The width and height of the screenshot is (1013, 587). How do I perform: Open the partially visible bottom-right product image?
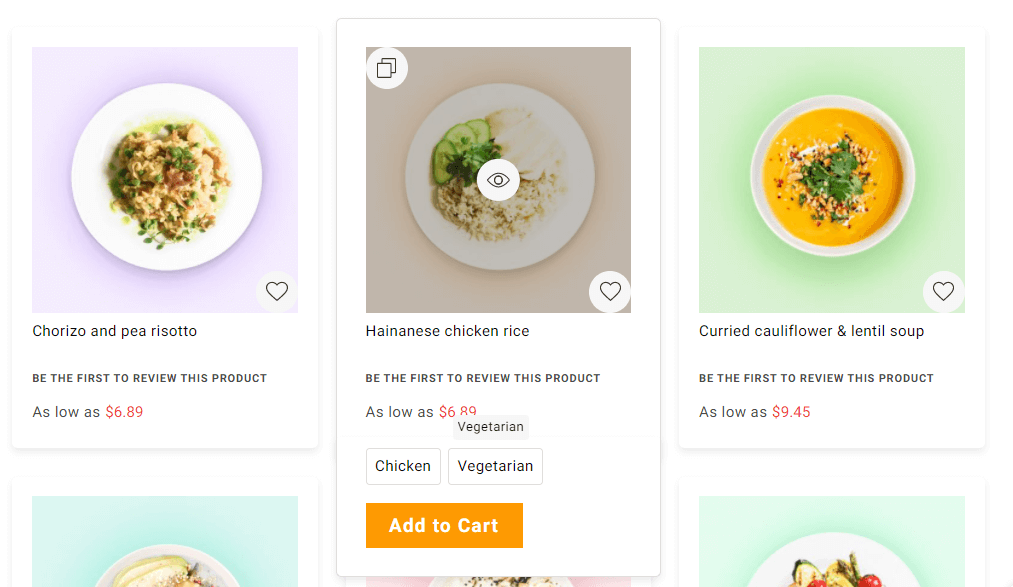(832, 545)
